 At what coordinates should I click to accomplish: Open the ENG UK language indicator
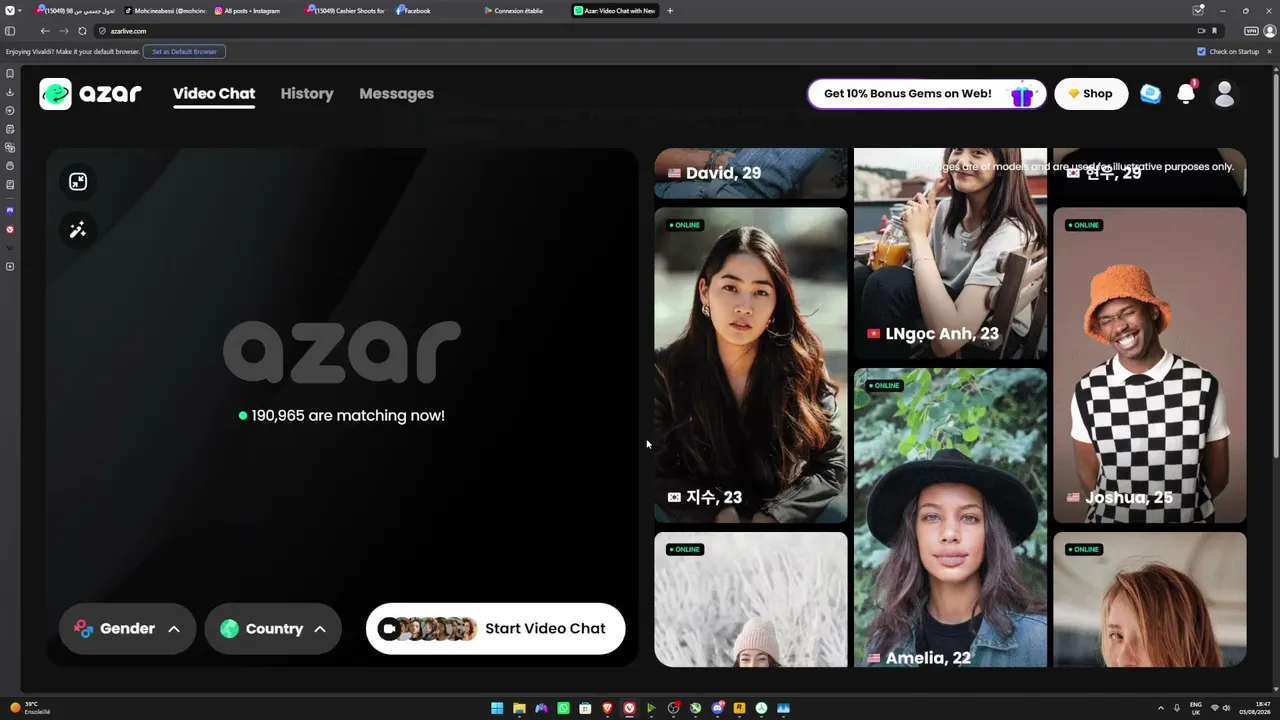[x=1195, y=708]
